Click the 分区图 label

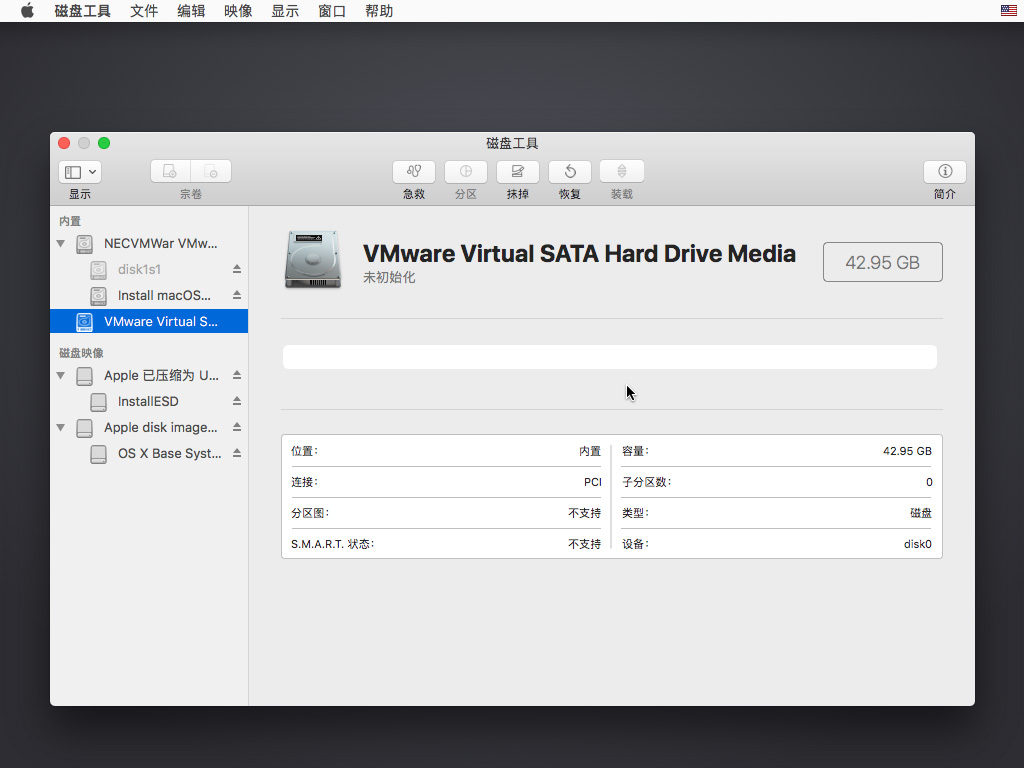point(310,513)
